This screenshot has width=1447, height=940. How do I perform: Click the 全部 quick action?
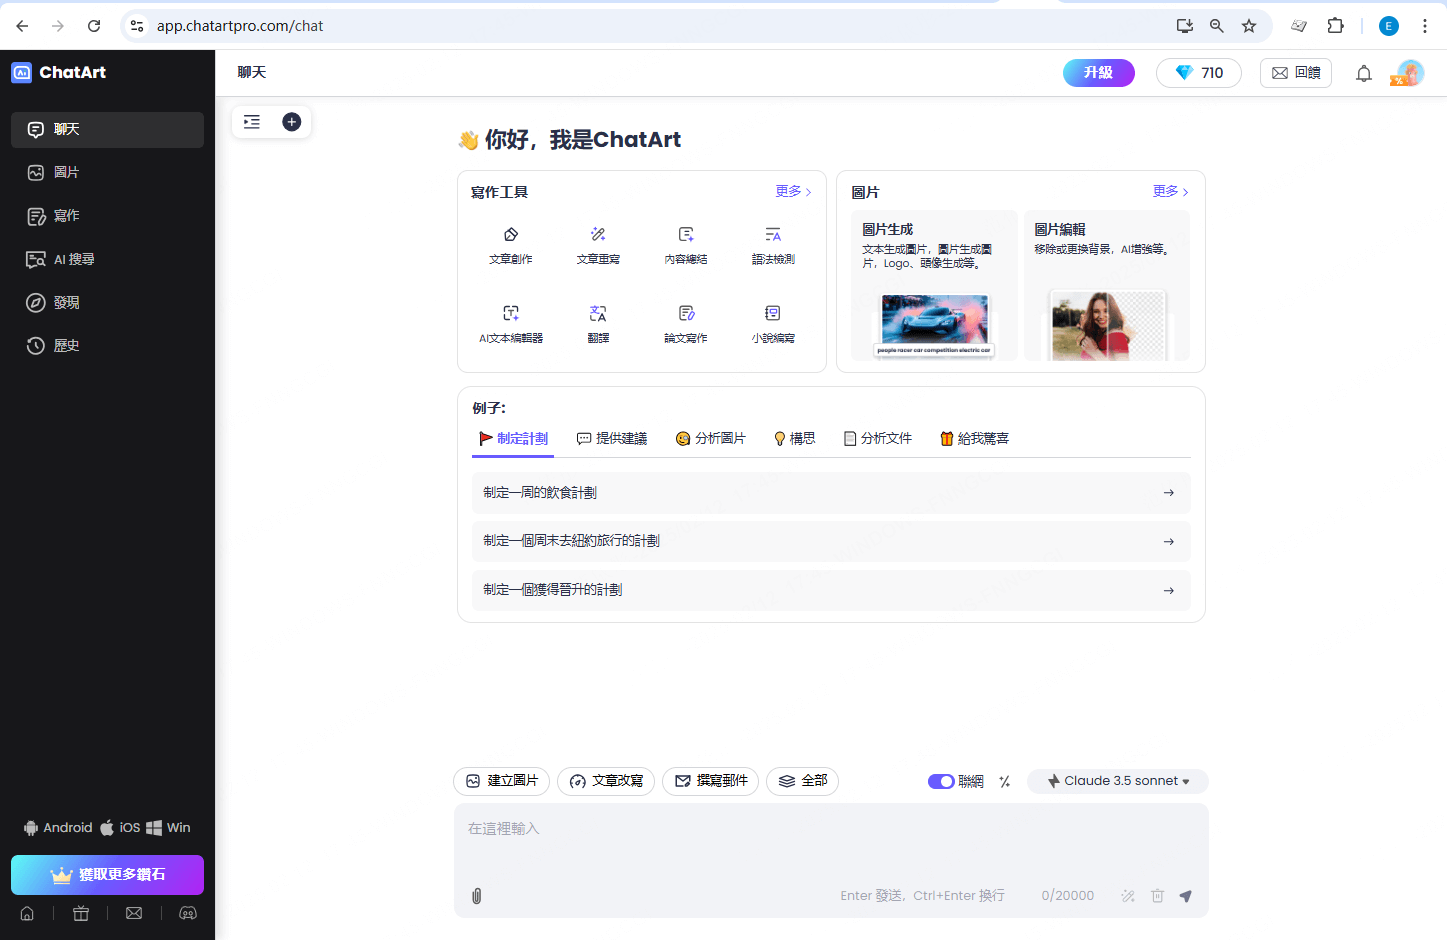coord(802,781)
